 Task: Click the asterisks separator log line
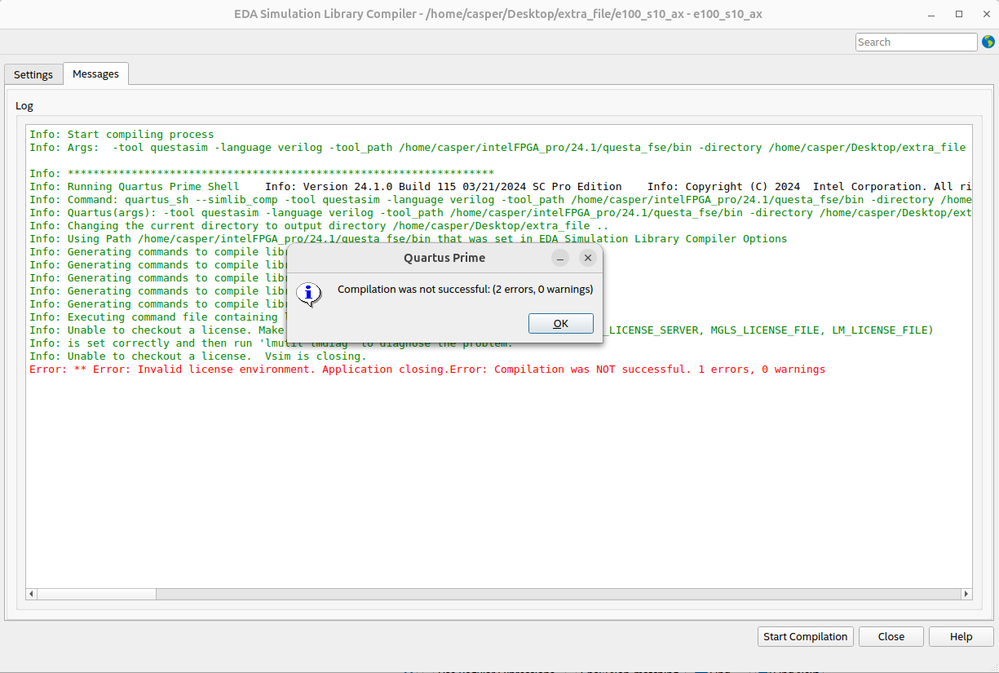[261, 173]
